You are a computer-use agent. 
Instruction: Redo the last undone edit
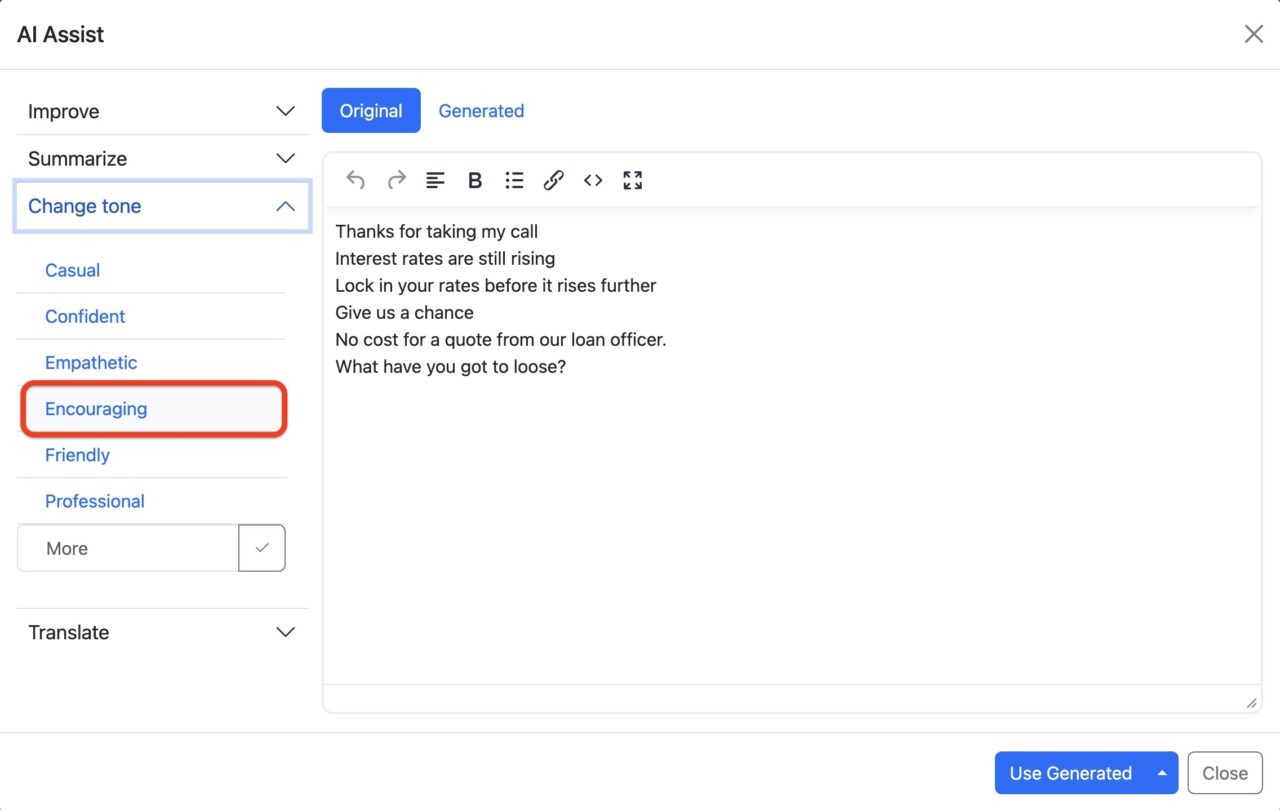coord(397,180)
